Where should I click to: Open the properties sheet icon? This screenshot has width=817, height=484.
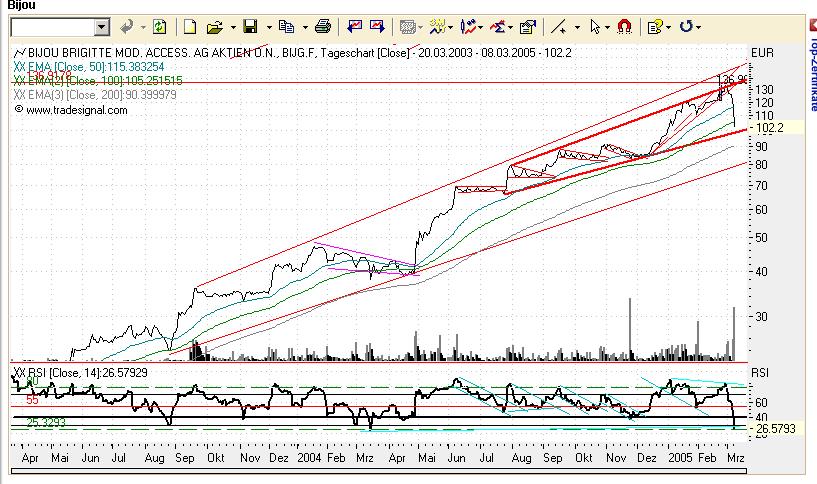pos(528,27)
